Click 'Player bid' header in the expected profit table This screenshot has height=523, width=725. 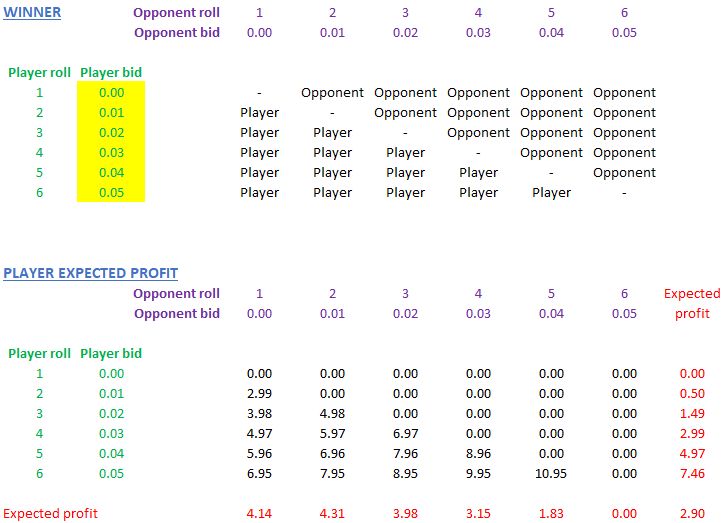[111, 354]
